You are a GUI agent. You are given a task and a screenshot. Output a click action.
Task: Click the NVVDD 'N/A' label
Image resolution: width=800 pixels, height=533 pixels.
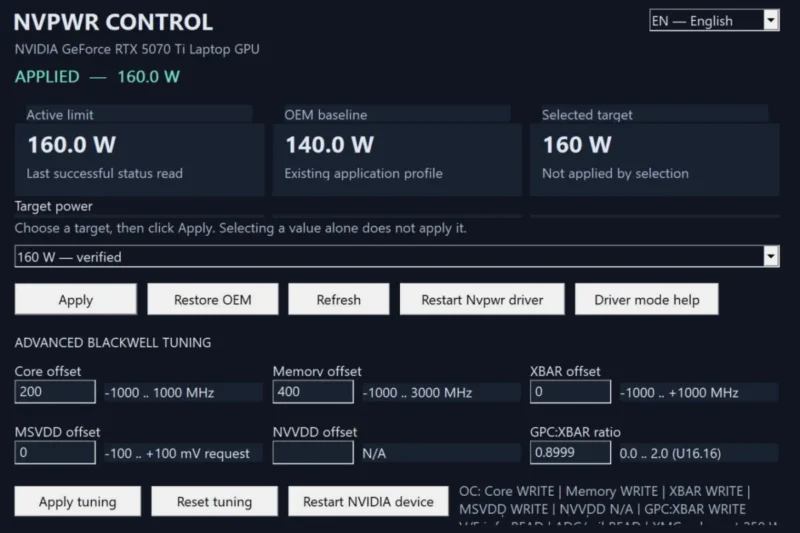(x=374, y=453)
